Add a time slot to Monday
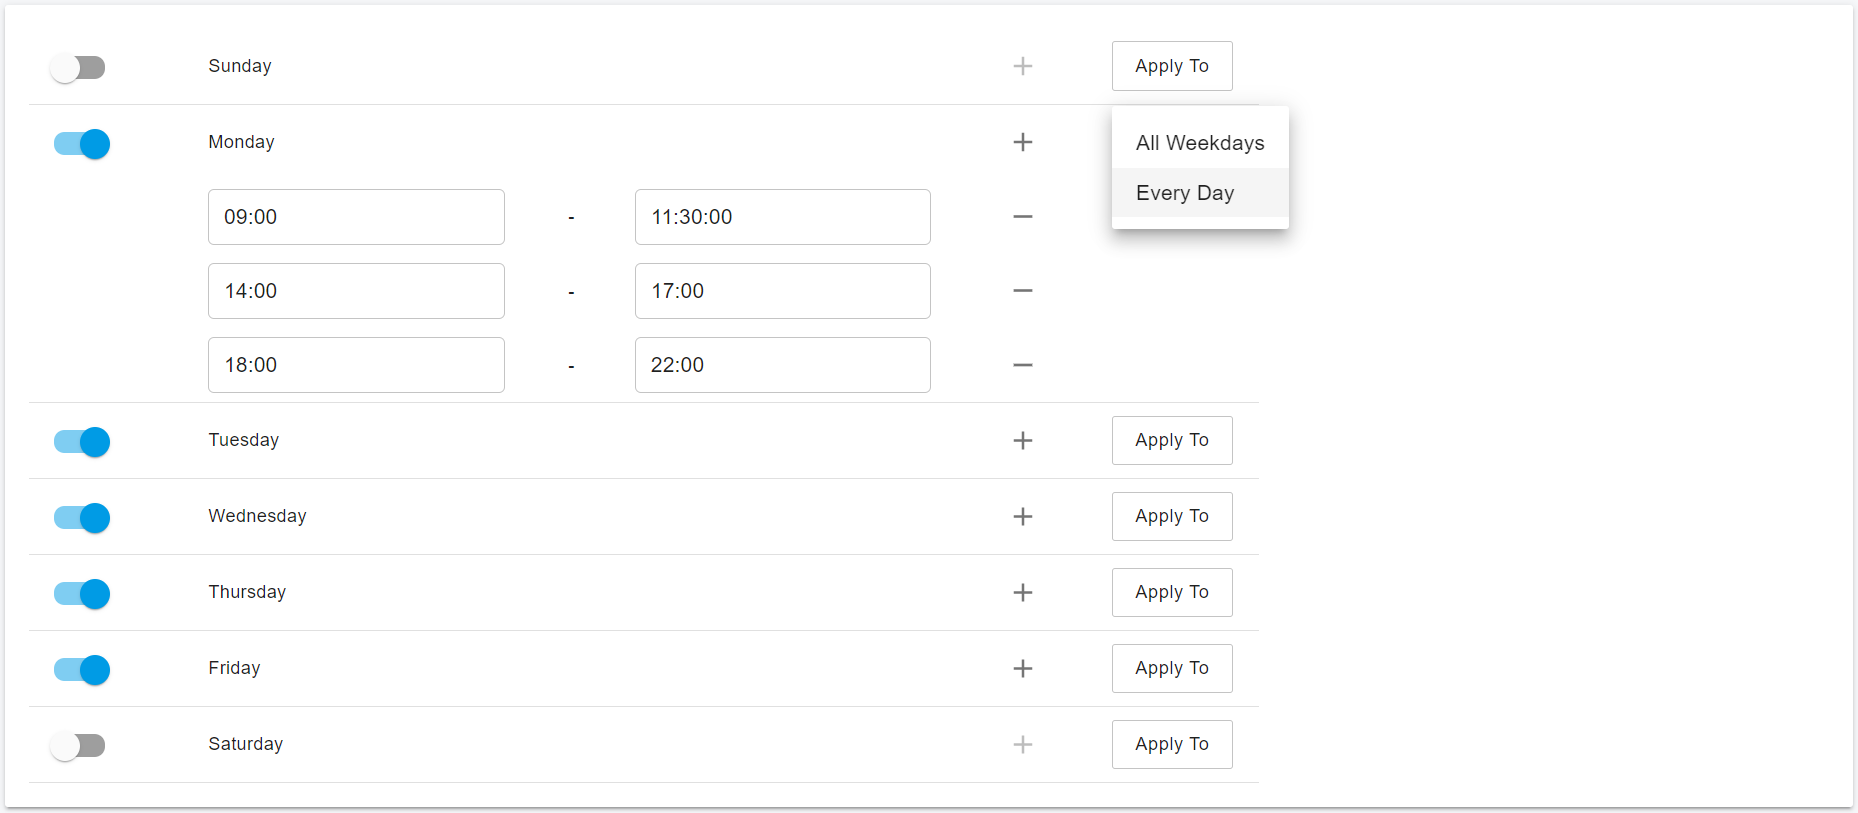Viewport: 1858px width, 813px height. tap(1022, 142)
